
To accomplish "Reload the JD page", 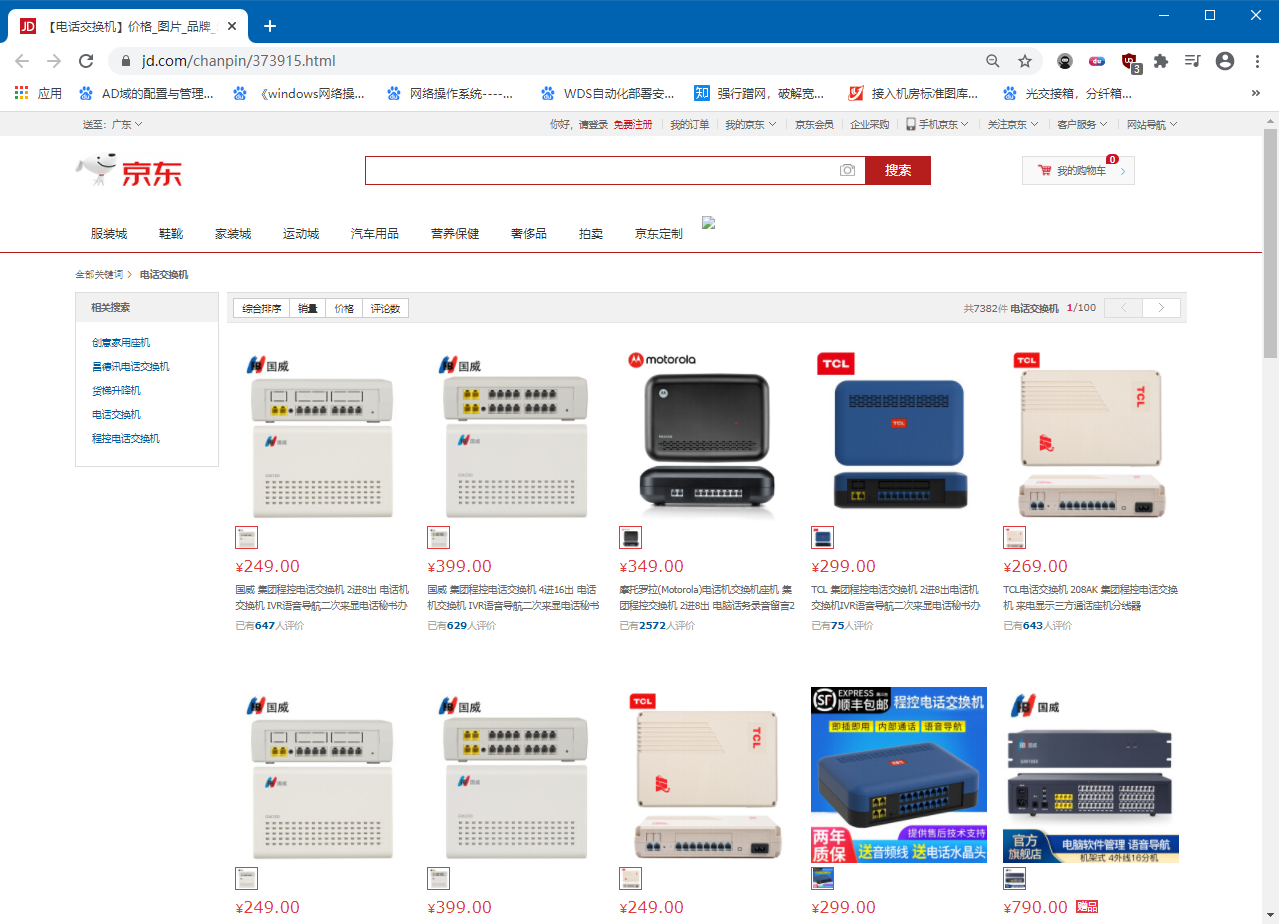I will (86, 61).
